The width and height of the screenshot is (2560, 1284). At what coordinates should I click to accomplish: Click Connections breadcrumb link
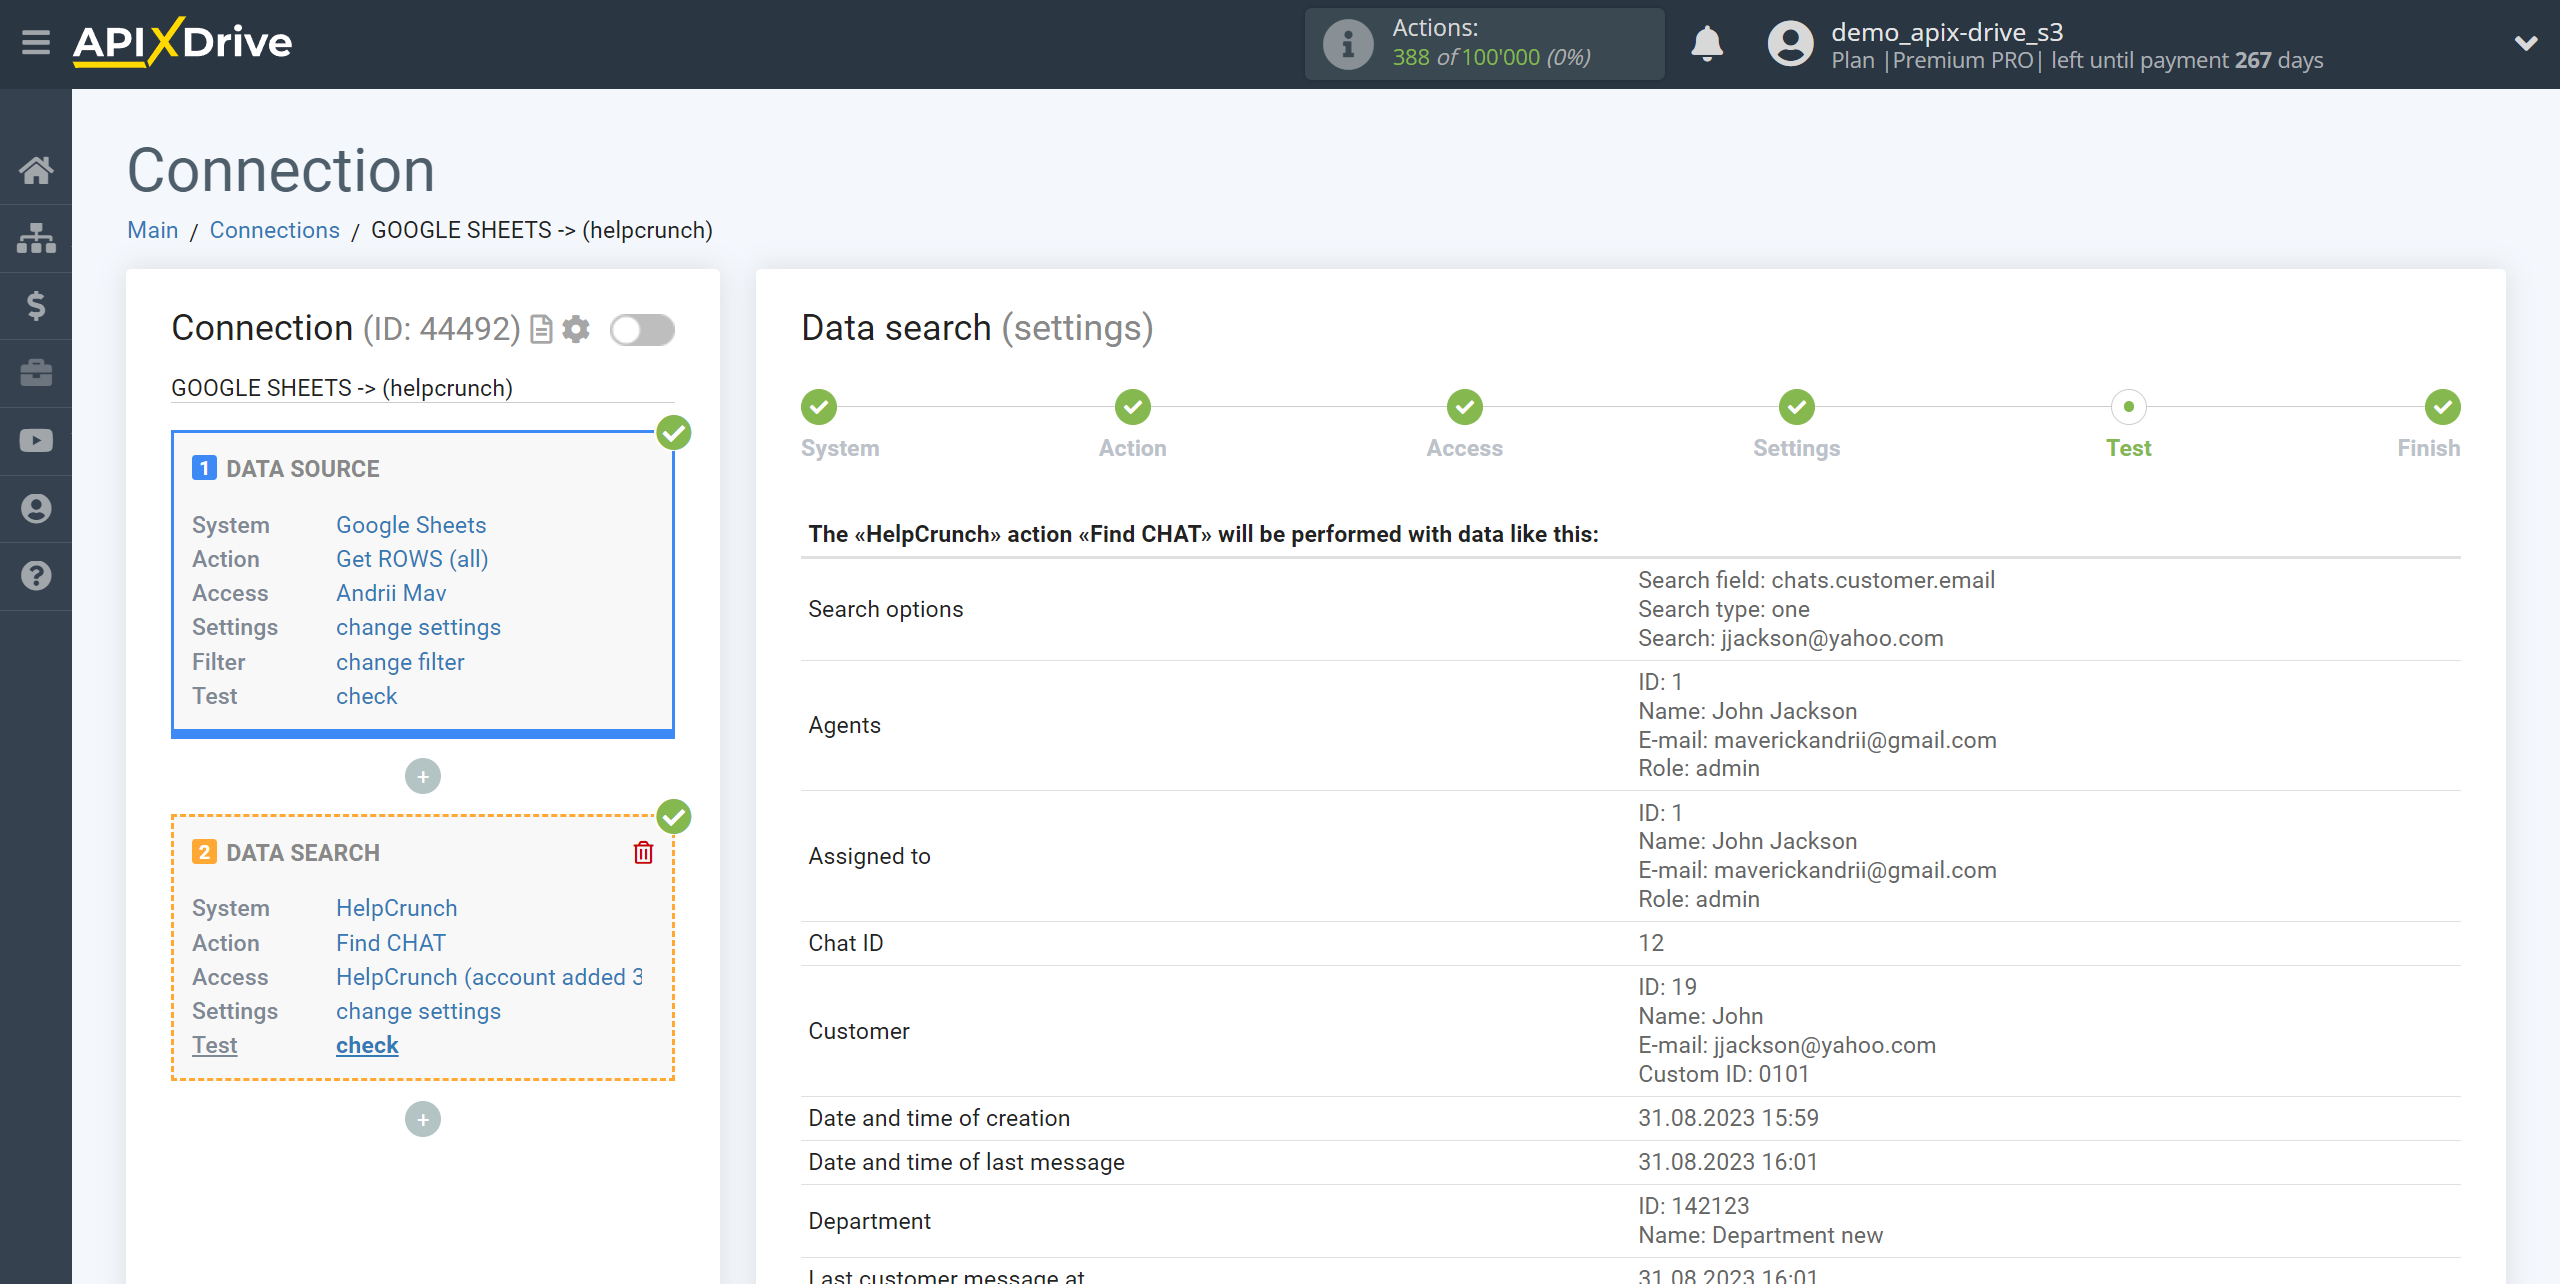(x=275, y=230)
